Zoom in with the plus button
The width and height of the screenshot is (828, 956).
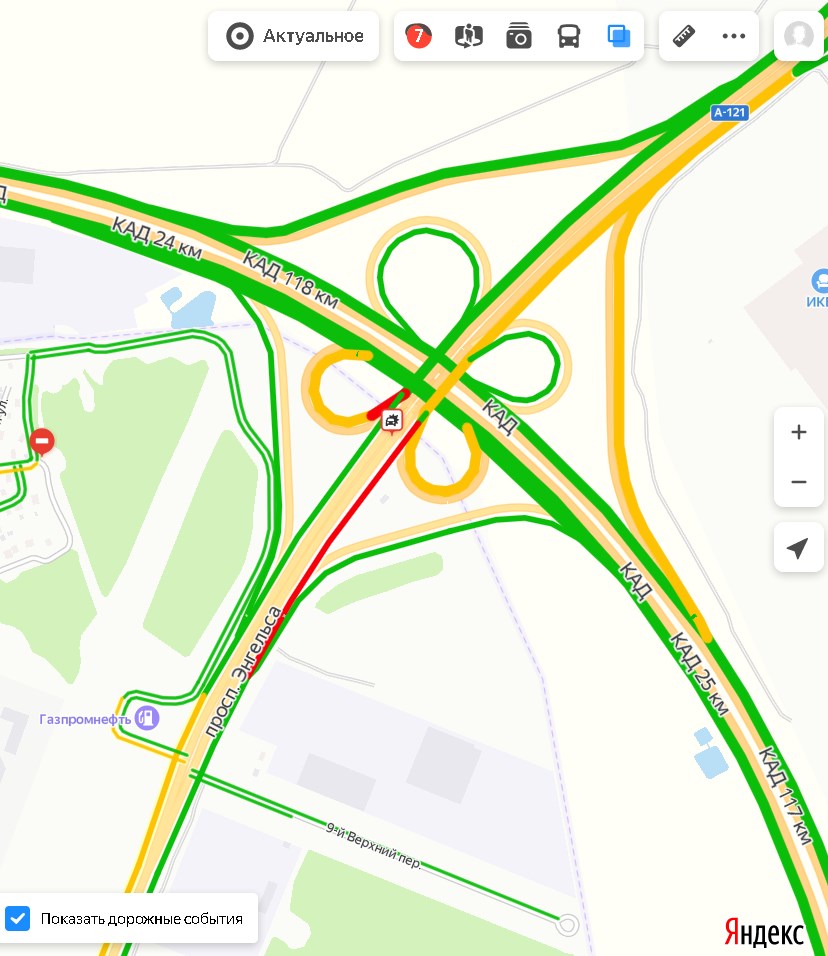pos(799,432)
